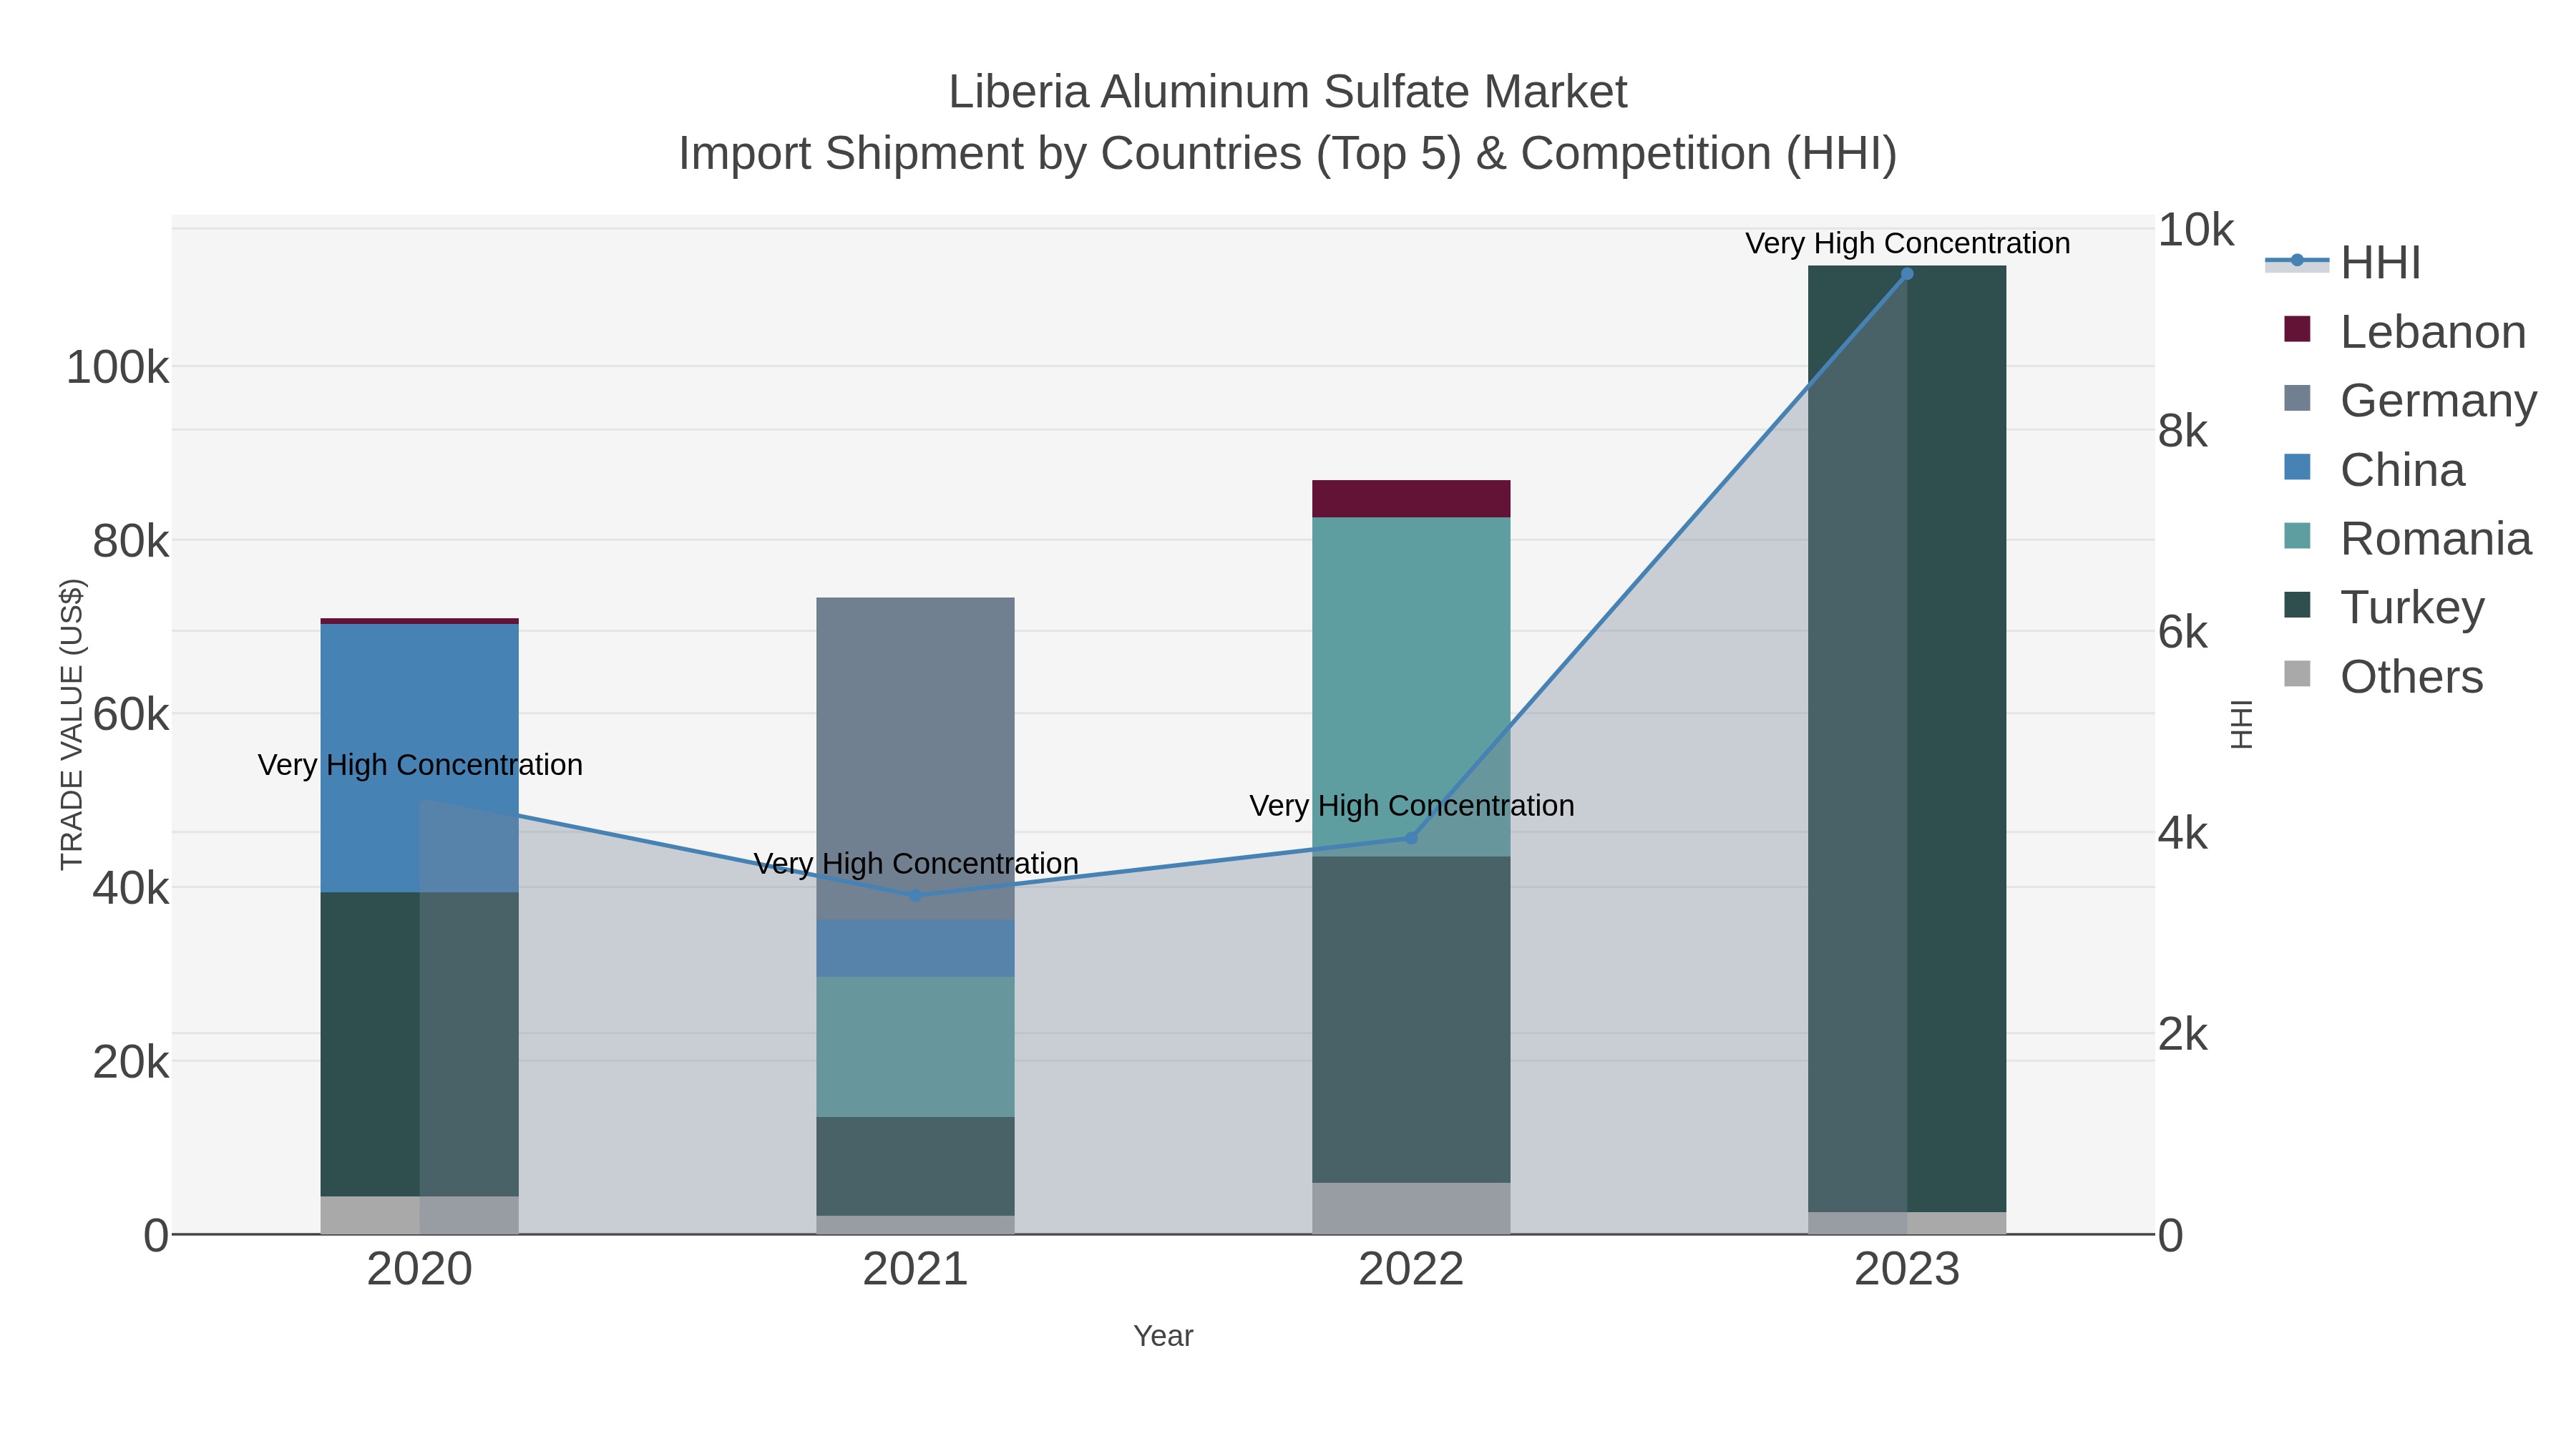
Task: Click the HHI data point for 2023
Action: pos(1906,274)
